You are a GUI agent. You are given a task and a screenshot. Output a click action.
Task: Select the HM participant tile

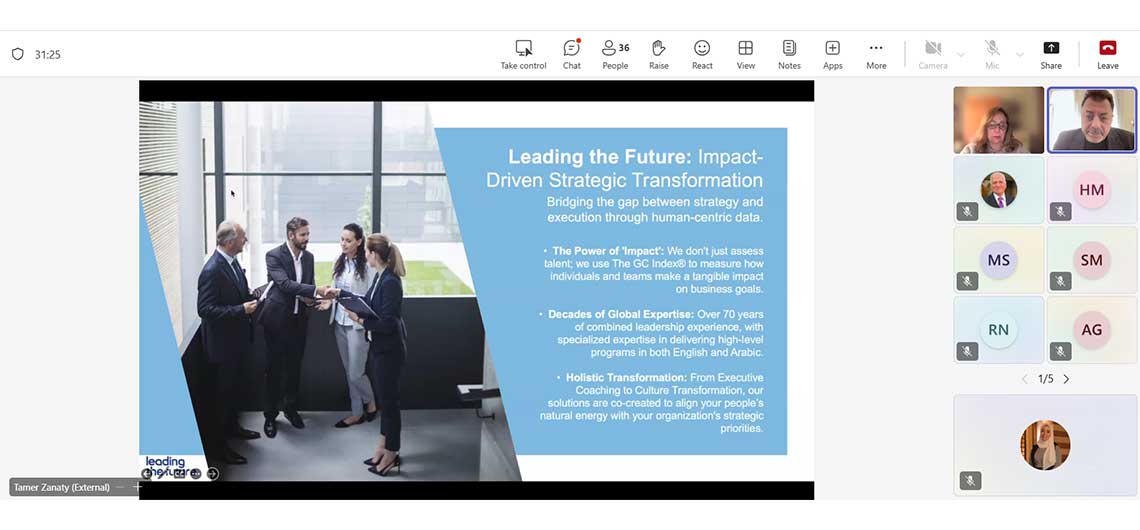1091,190
